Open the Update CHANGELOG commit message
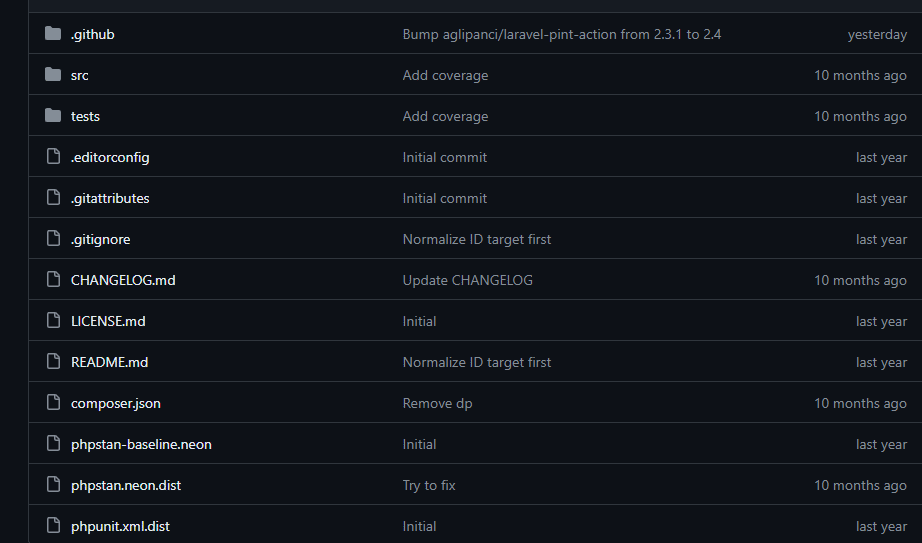 (467, 280)
